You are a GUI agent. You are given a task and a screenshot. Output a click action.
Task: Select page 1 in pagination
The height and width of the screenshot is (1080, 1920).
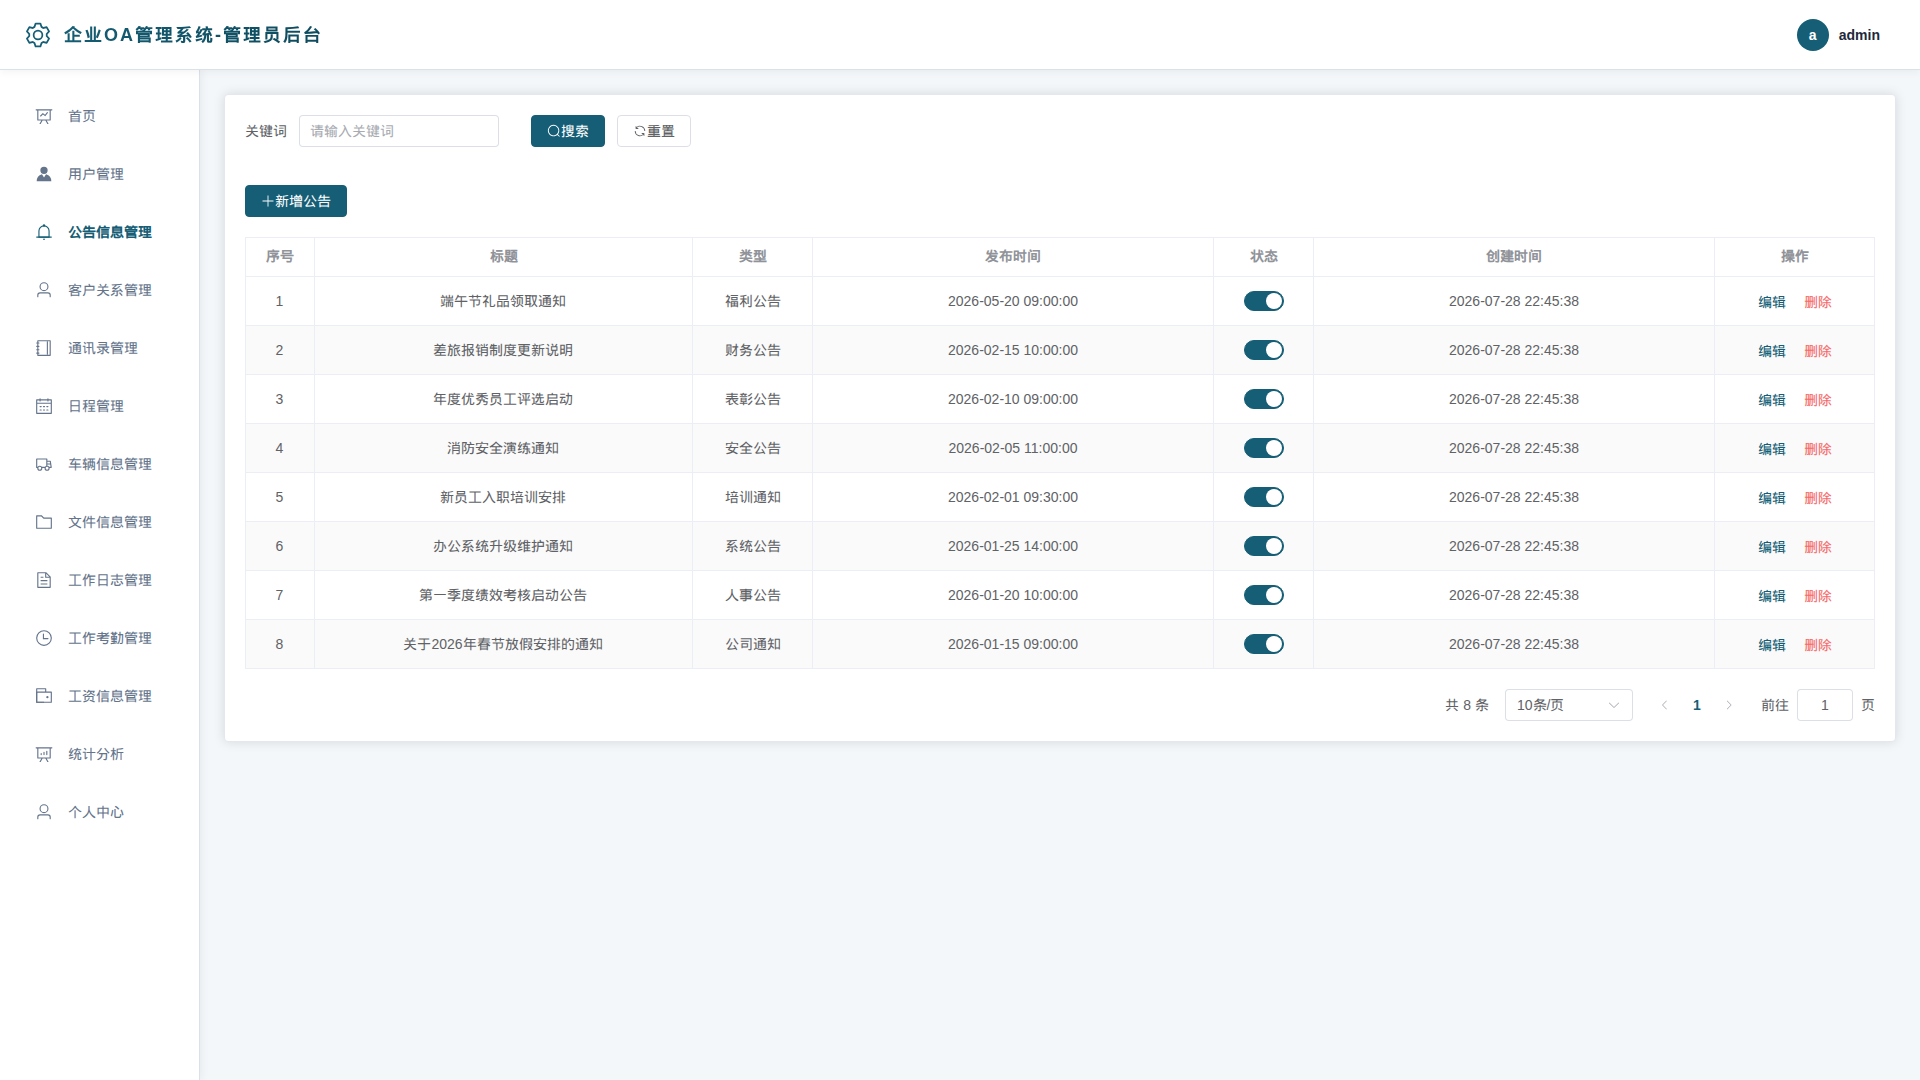pyautogui.click(x=1696, y=705)
